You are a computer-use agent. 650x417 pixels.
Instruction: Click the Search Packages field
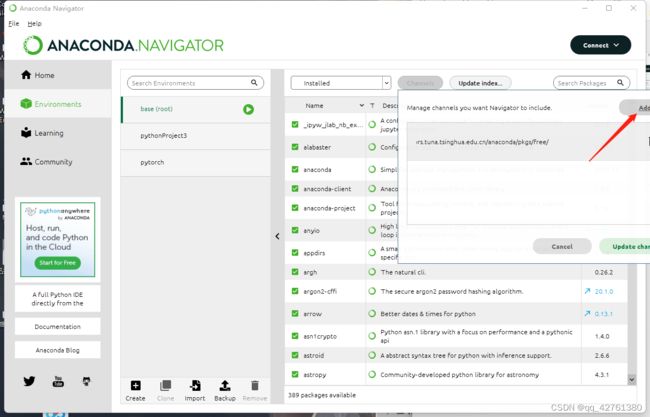tap(592, 83)
